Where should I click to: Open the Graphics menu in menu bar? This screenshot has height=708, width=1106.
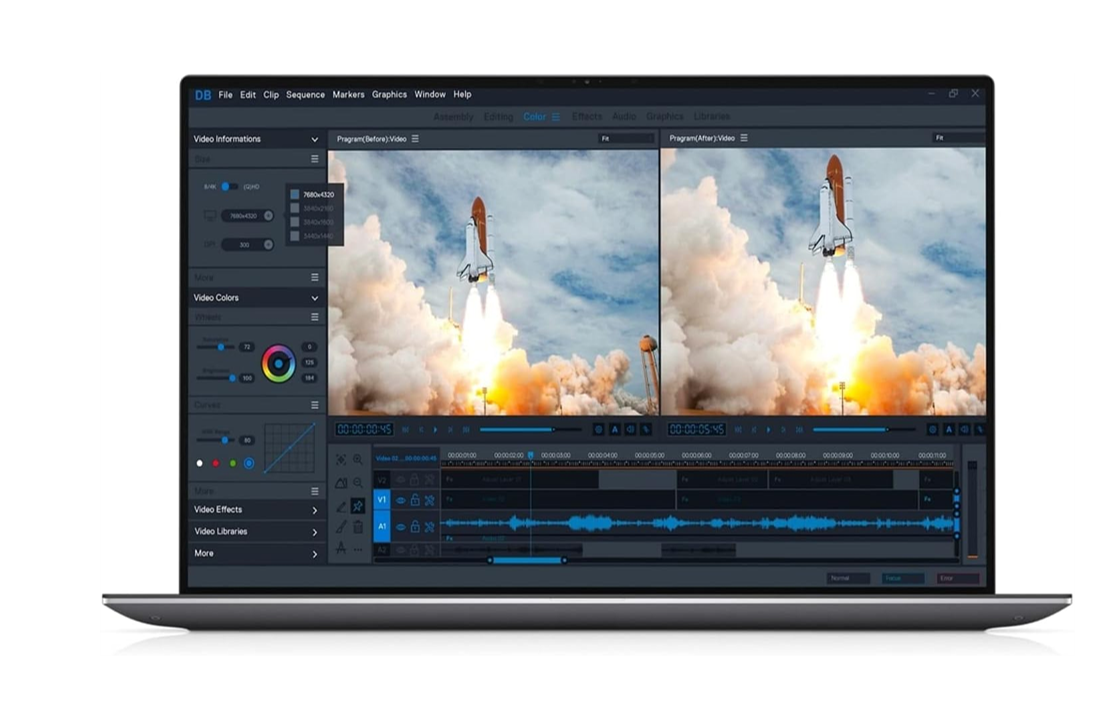click(x=389, y=95)
